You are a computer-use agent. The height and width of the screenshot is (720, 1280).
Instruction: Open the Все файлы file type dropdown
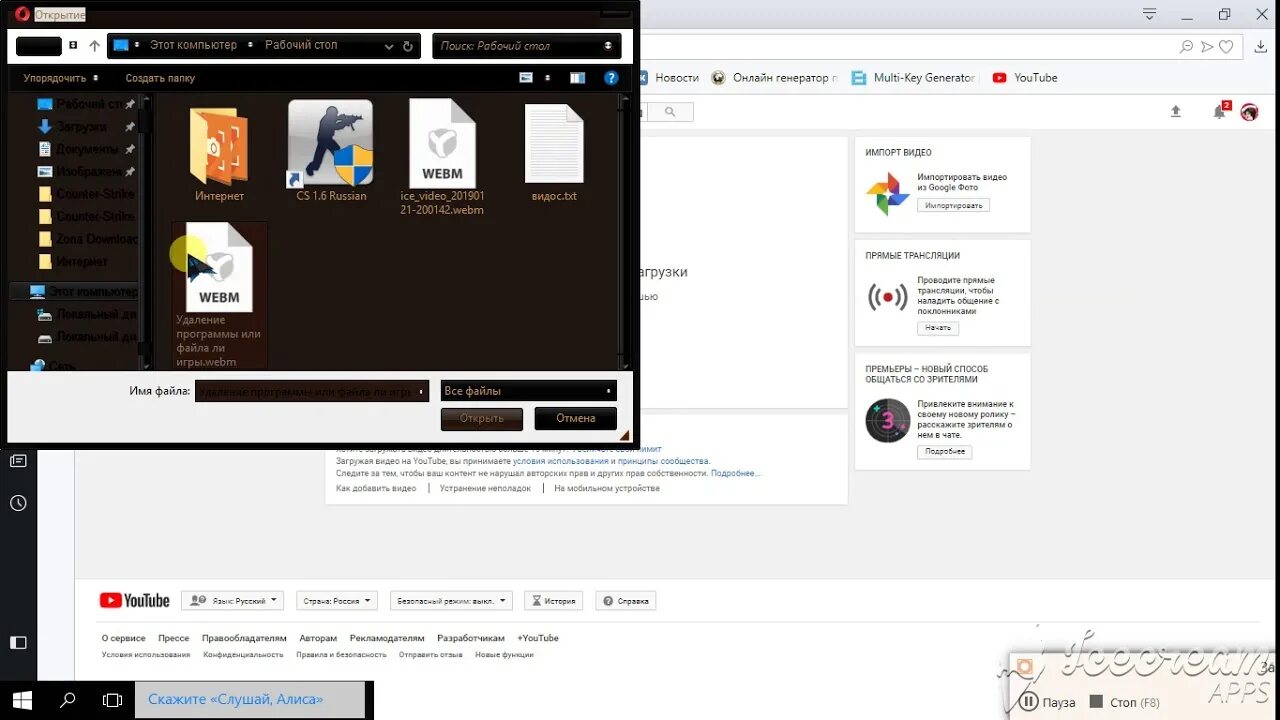(528, 391)
